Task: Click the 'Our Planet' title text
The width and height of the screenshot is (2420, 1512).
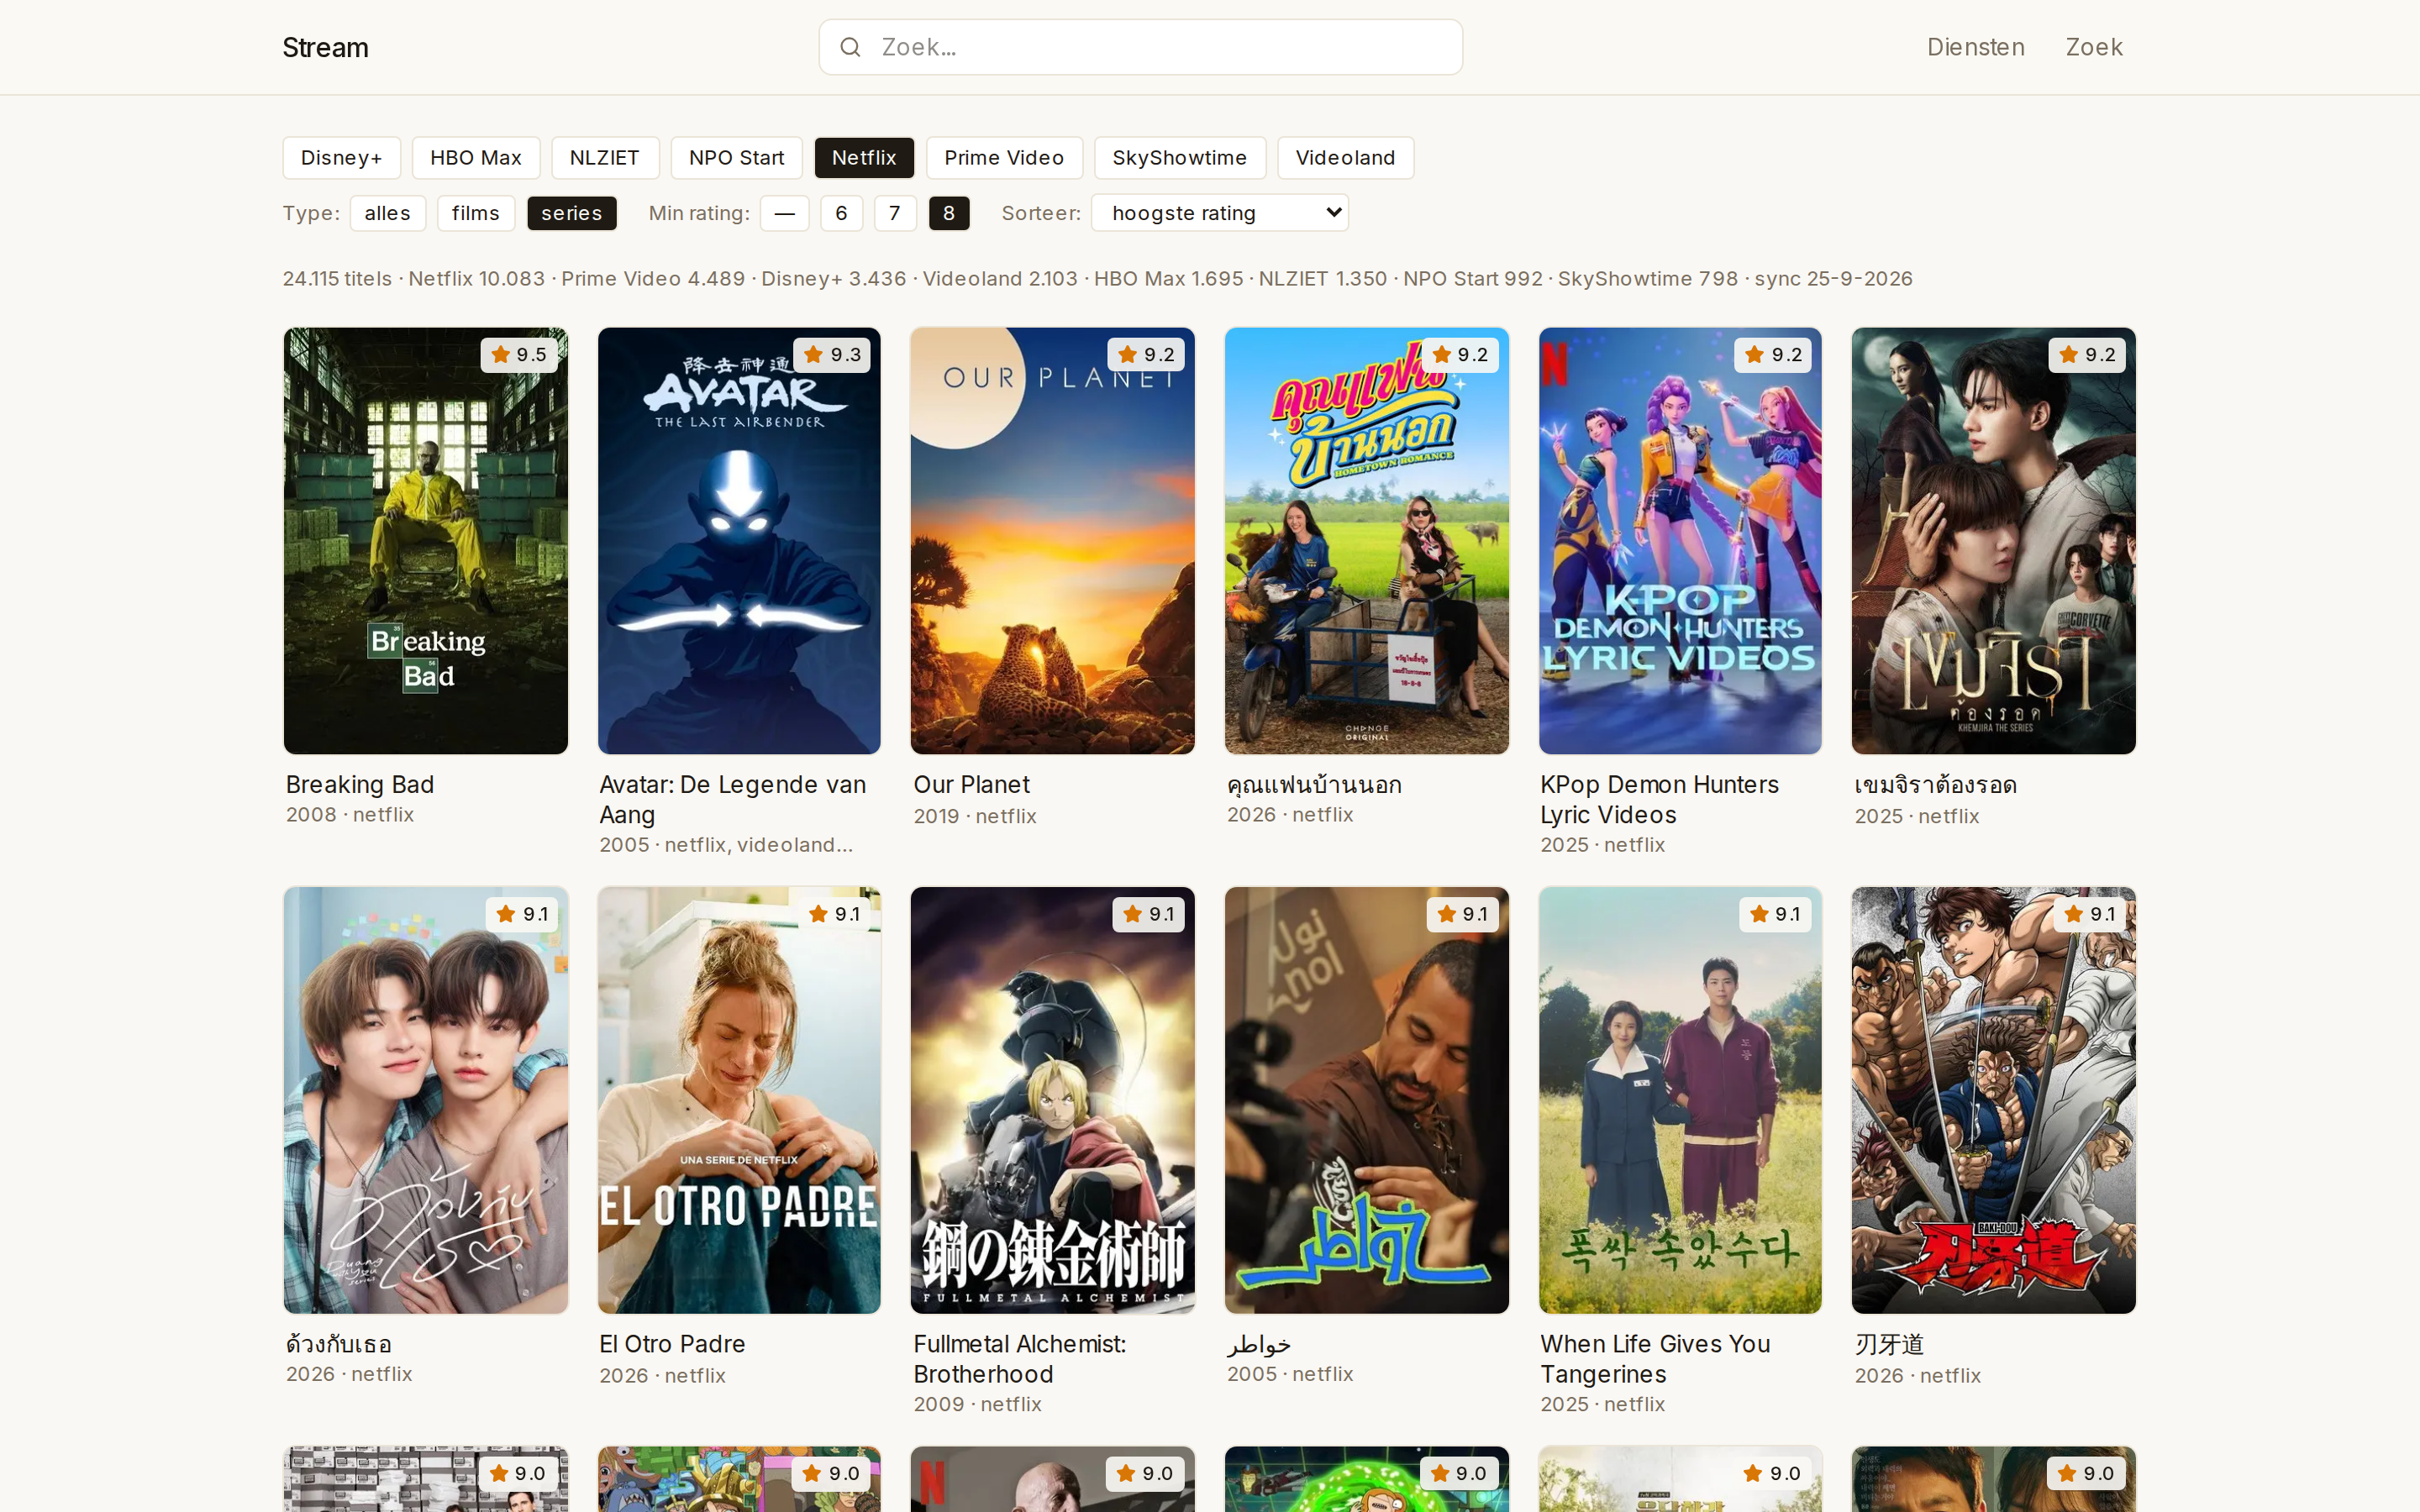Action: [972, 785]
